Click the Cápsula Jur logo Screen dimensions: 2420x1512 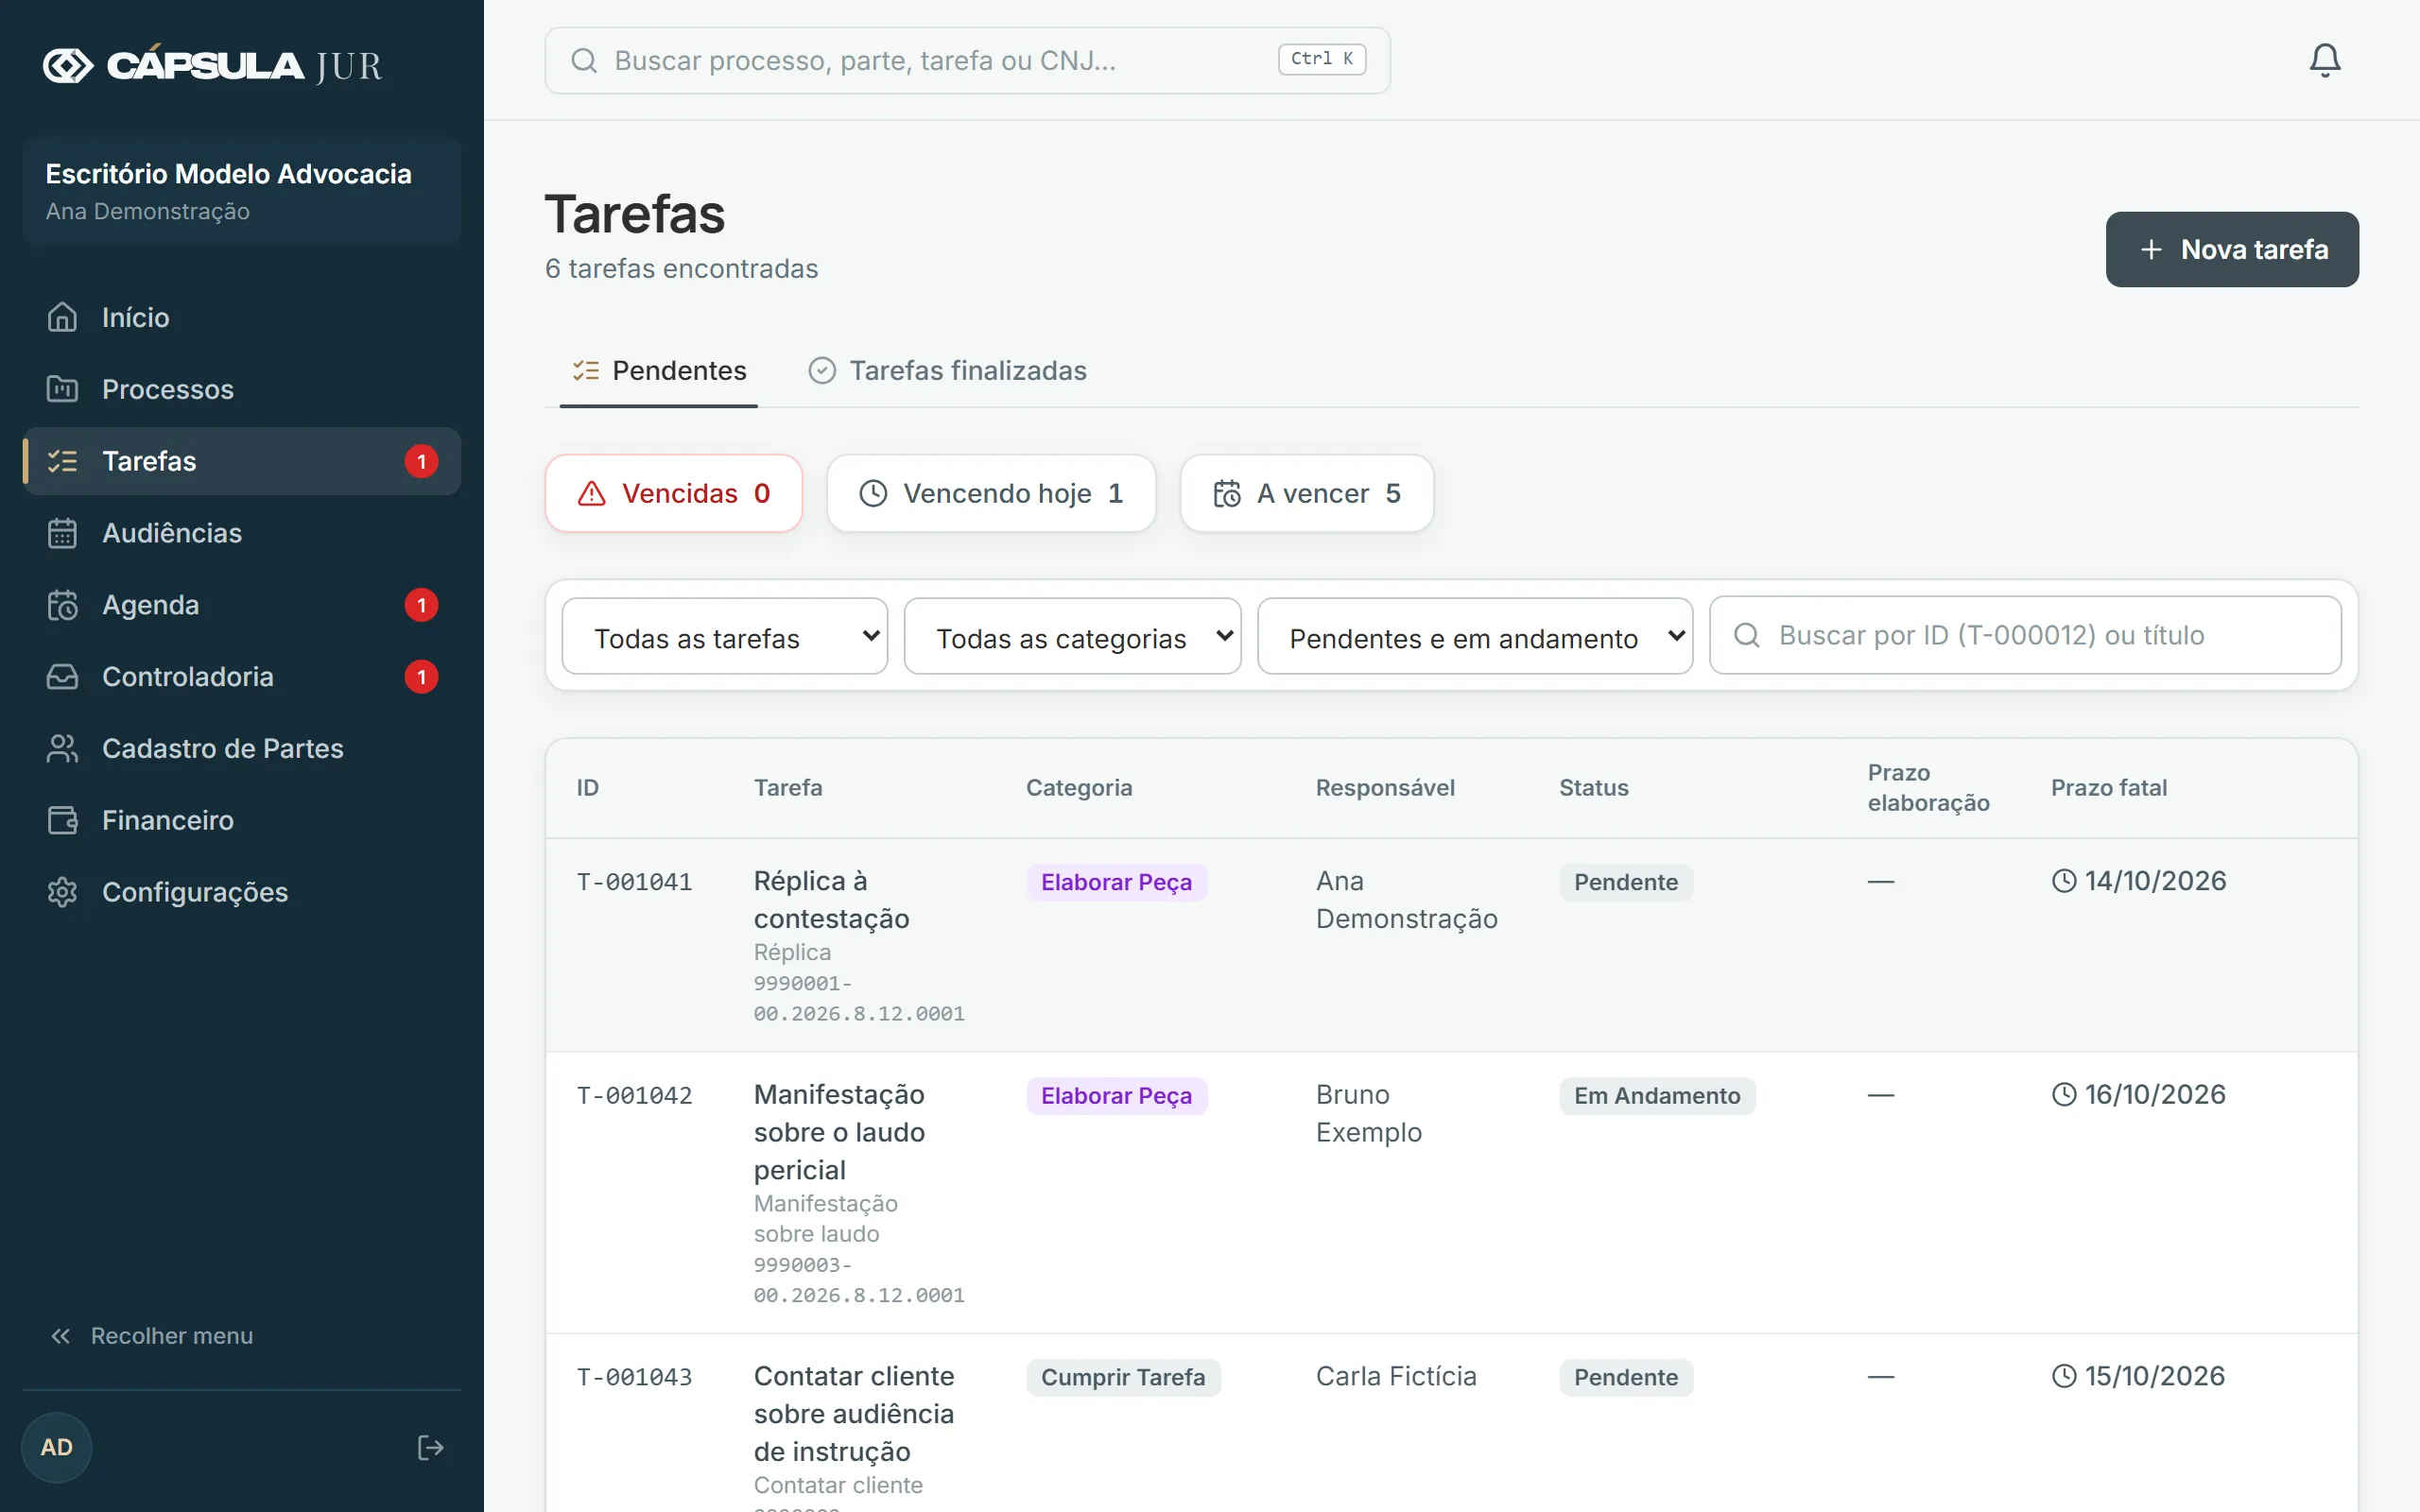(x=212, y=65)
